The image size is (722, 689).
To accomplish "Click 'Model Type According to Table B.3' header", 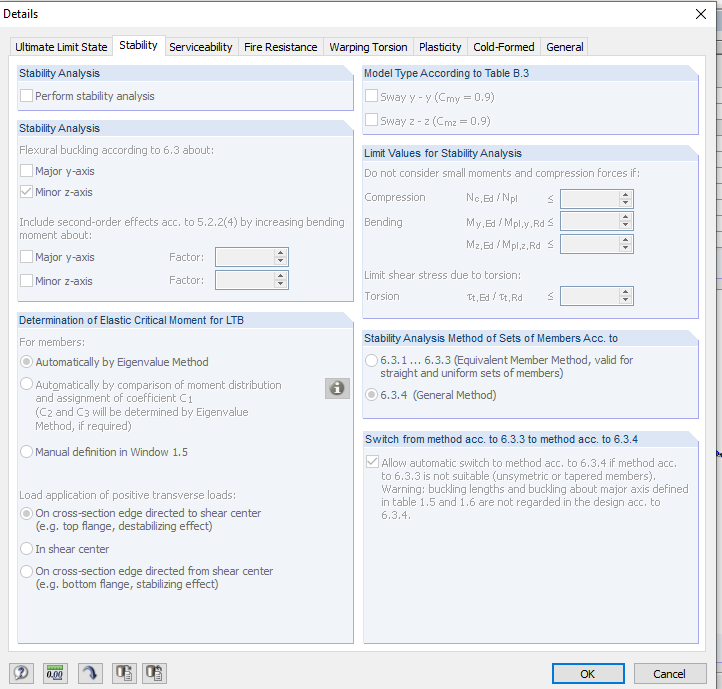I will coord(446,73).
